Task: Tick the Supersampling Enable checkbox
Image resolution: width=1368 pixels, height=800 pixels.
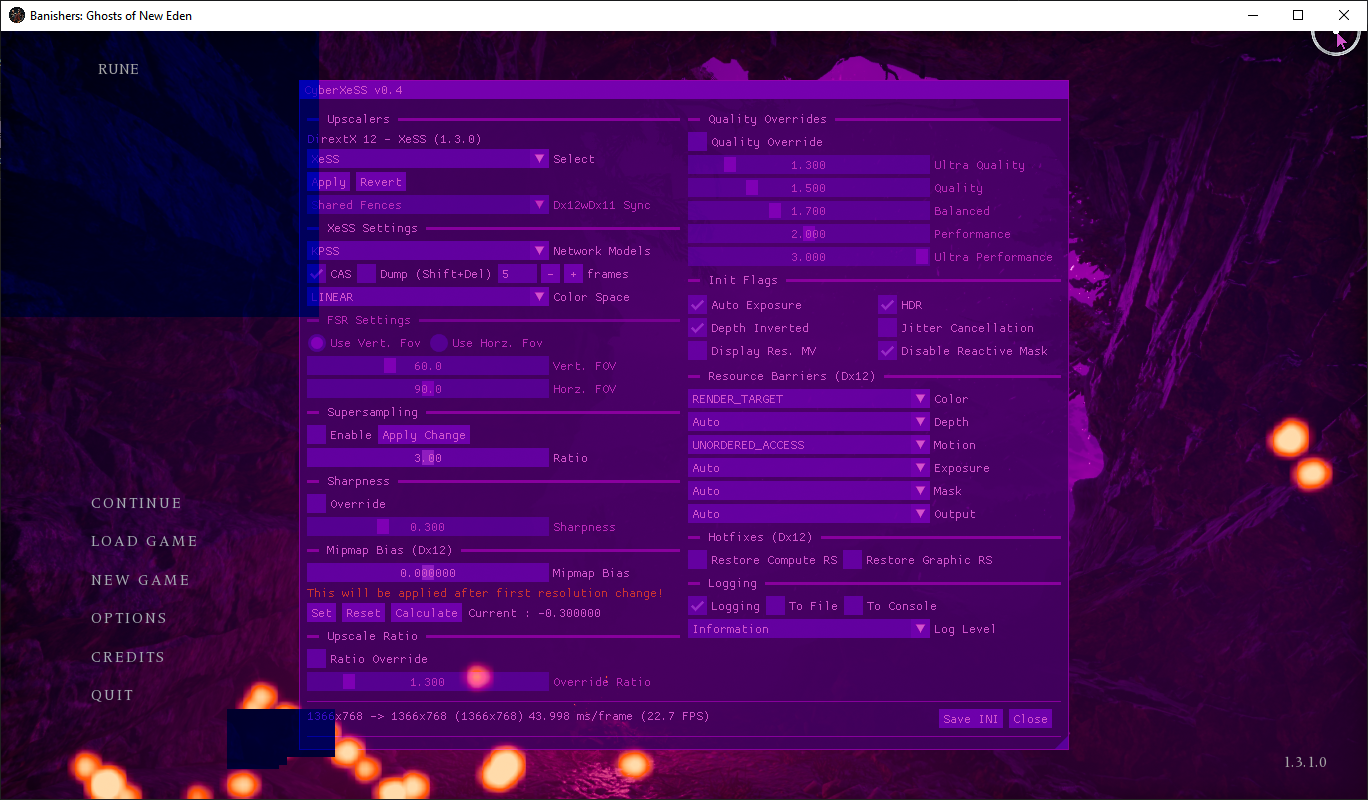Action: point(316,435)
